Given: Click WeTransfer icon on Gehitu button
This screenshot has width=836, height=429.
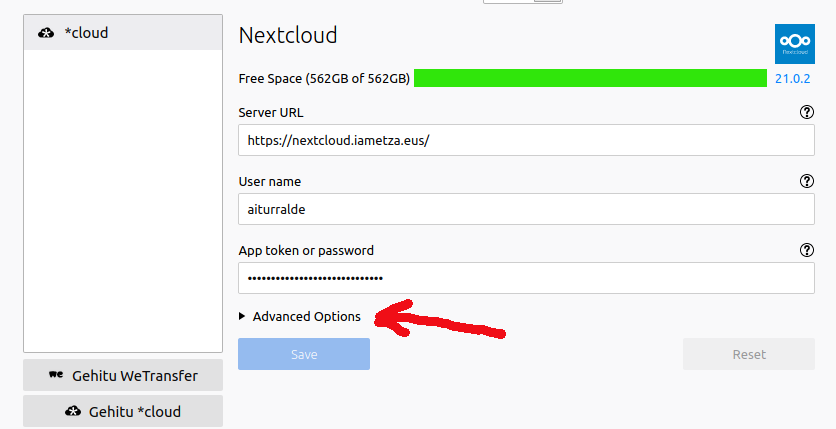Looking at the screenshot, I should click(x=56, y=376).
